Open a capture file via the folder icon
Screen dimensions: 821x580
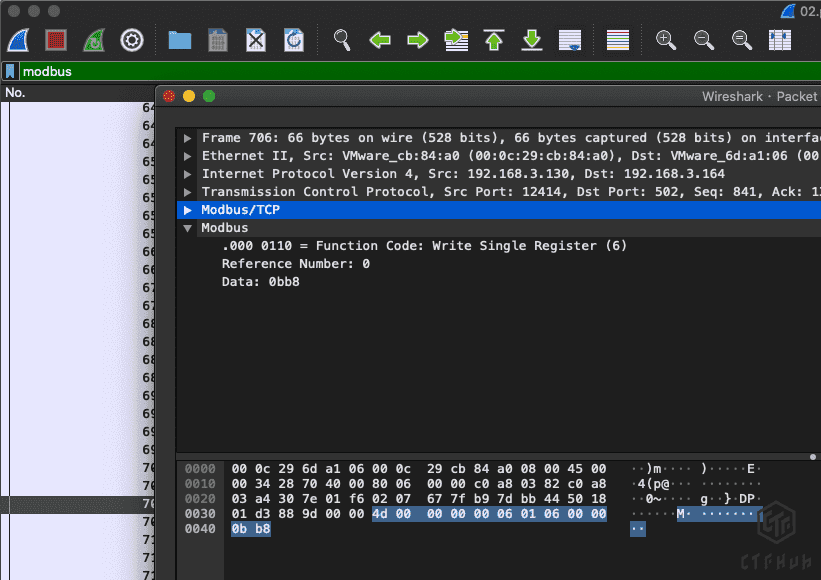[x=180, y=40]
